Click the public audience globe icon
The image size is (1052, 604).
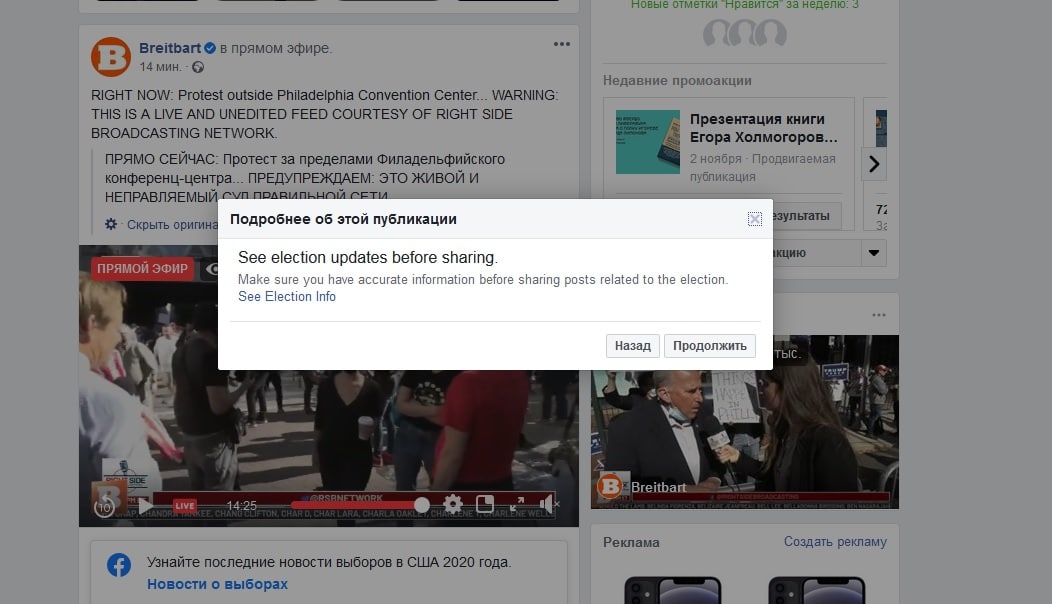click(198, 67)
